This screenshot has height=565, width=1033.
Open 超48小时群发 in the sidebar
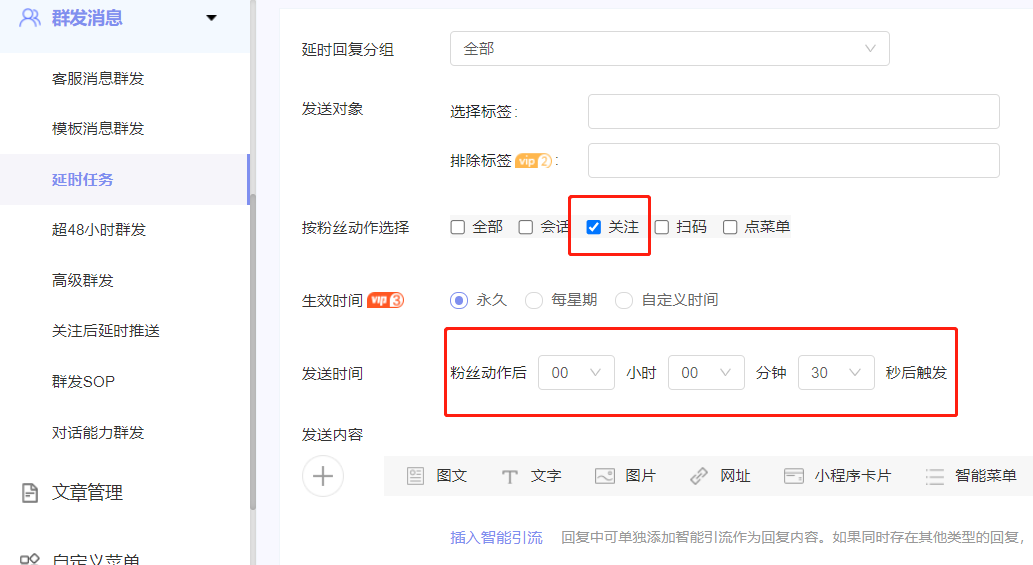(x=99, y=229)
